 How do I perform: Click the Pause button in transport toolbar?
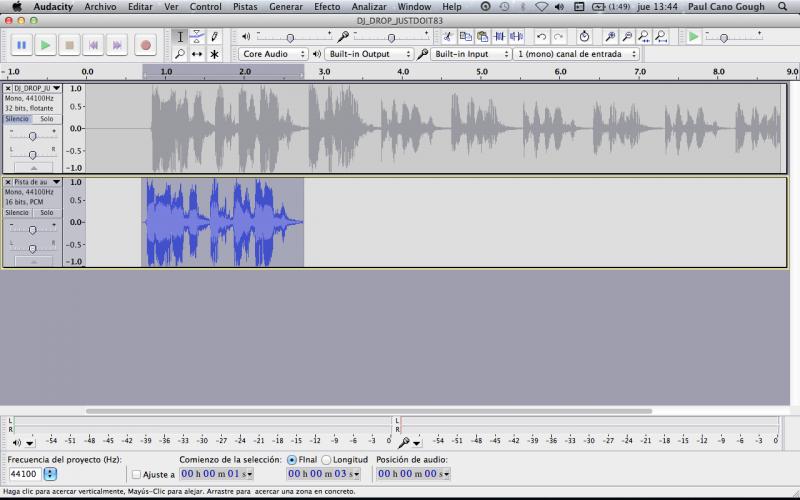point(21,45)
